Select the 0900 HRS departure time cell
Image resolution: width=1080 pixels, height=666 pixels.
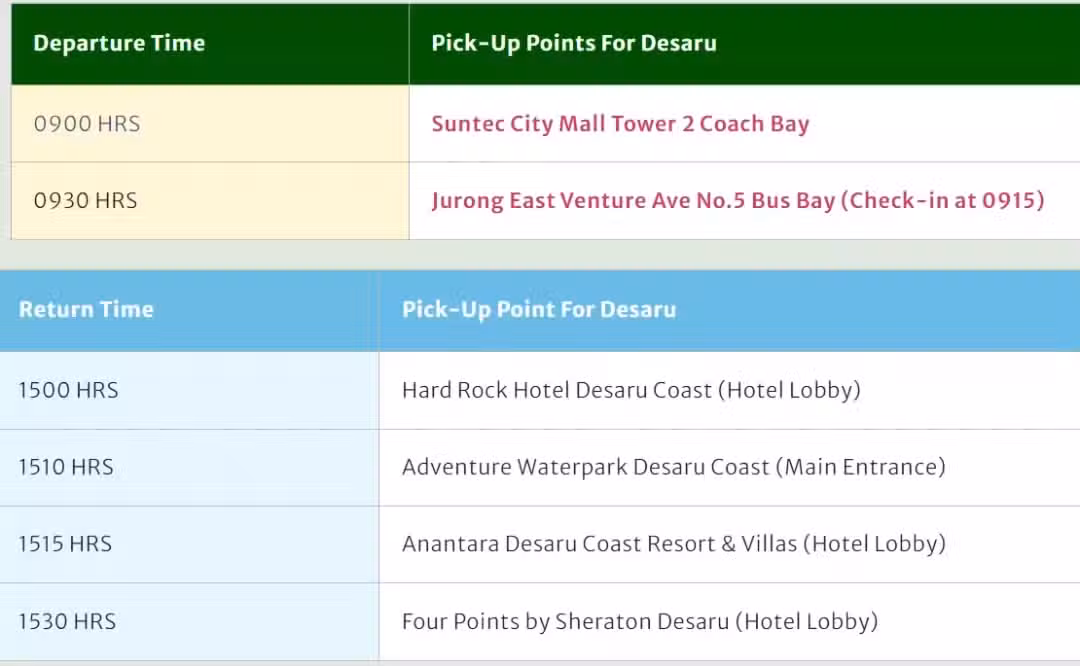coord(210,124)
